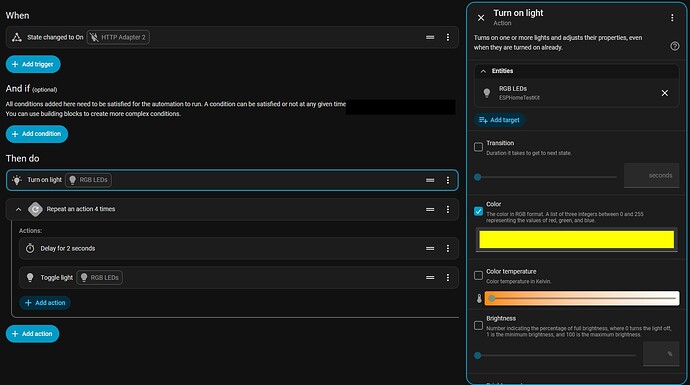The width and height of the screenshot is (690, 385).
Task: Click the bottom Add action button under Then do
Action: tap(32, 334)
